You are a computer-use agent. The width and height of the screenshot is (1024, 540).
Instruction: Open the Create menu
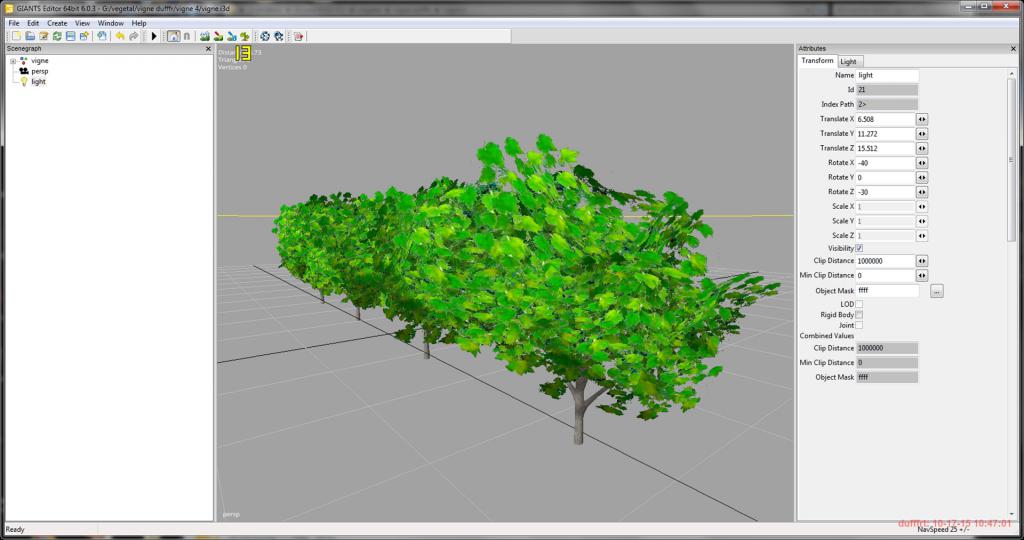(x=57, y=23)
